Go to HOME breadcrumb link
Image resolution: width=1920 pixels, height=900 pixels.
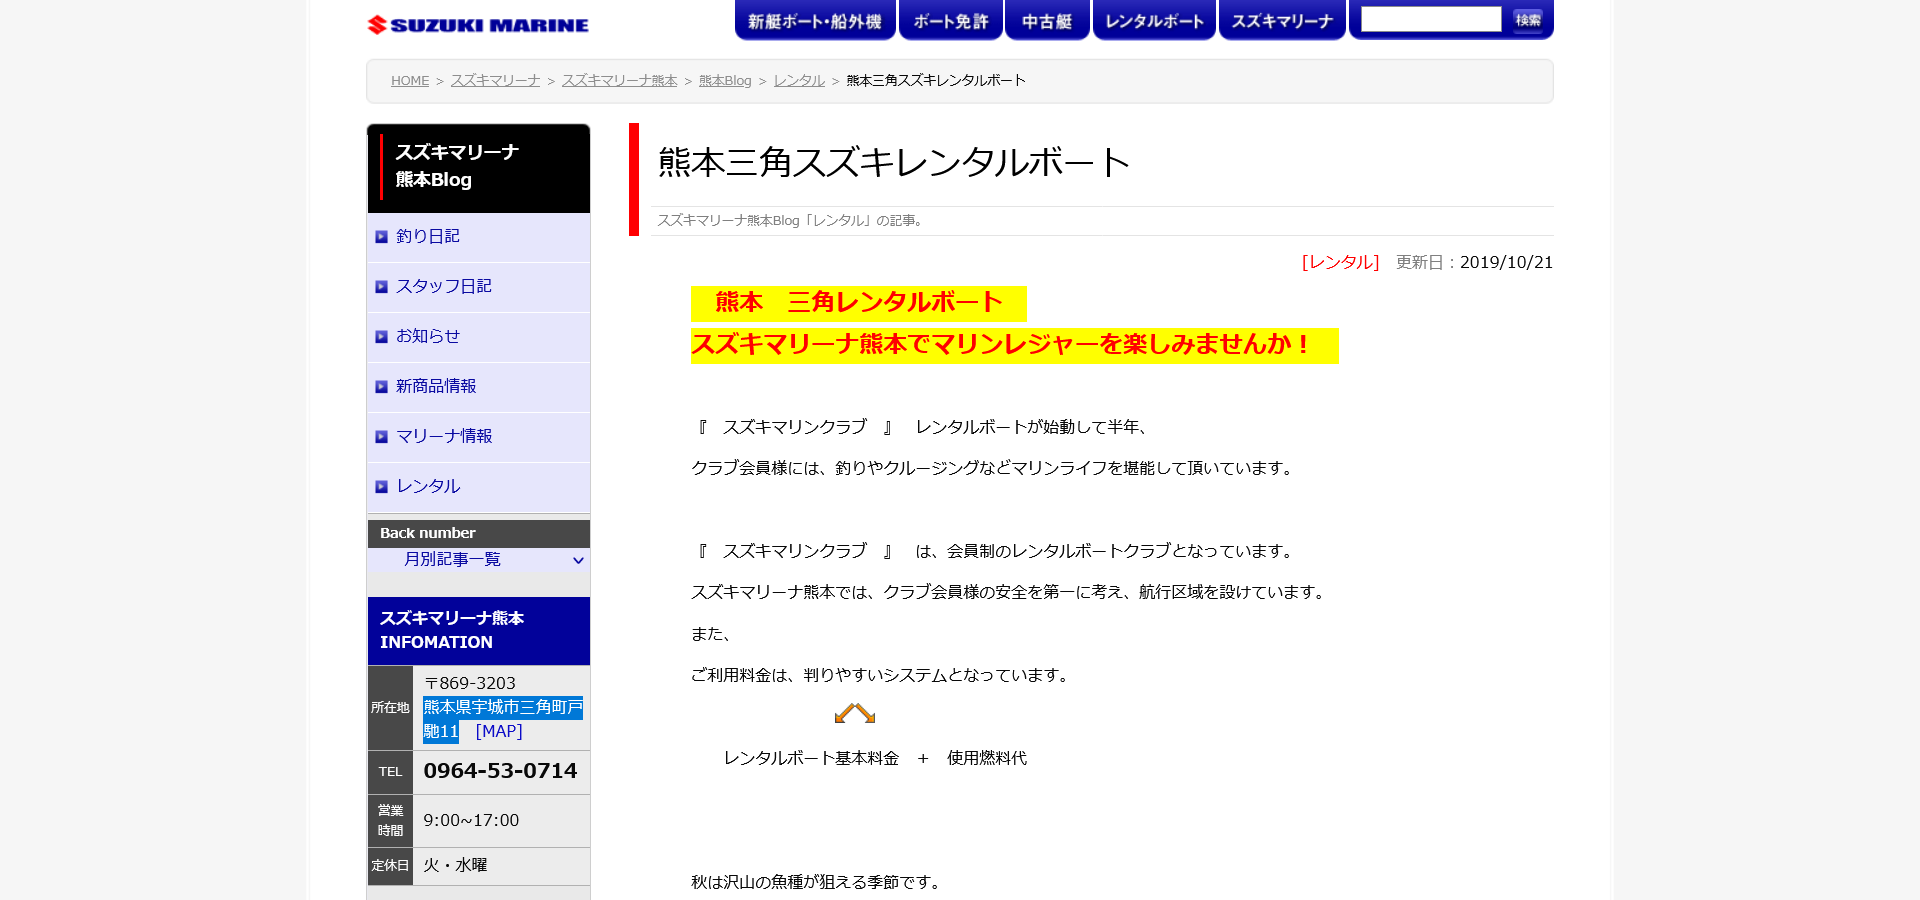pos(410,81)
